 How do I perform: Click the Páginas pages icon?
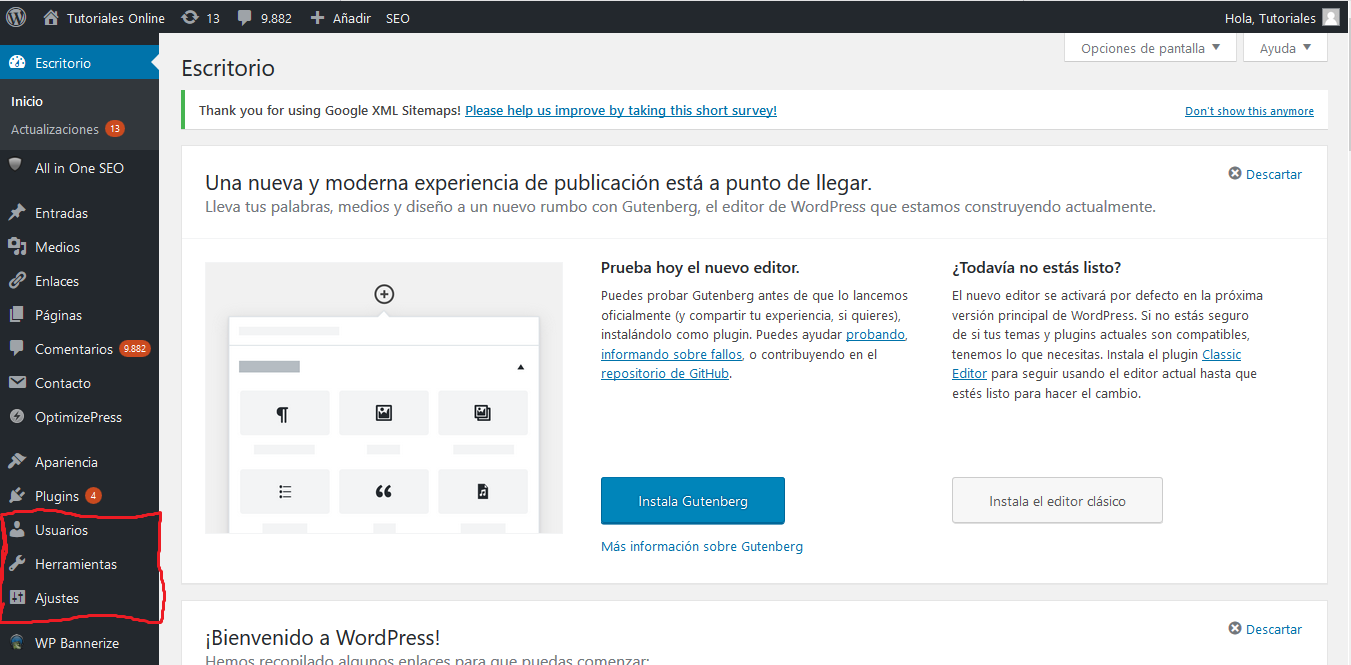click(16, 315)
